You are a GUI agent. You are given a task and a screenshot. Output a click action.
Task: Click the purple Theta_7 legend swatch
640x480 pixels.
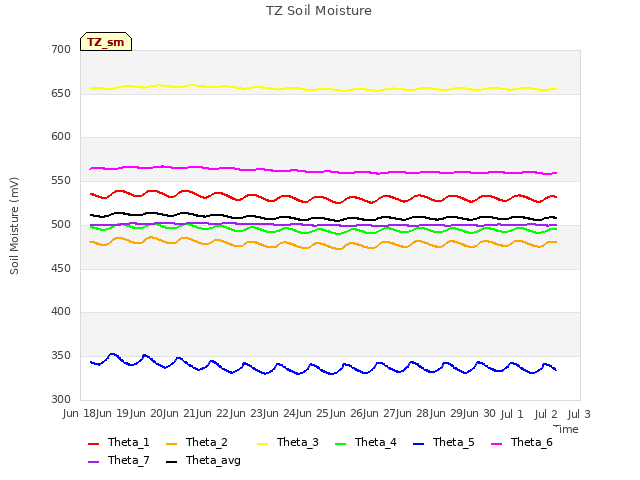[x=93, y=462]
